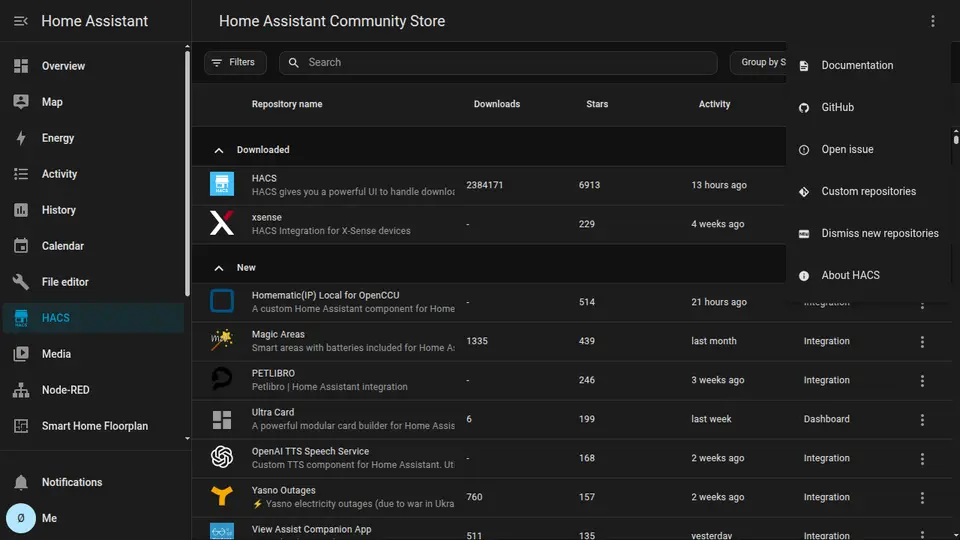Select 'Homematic(IP) Local for OpenCCU' row title
This screenshot has width=960, height=540.
(x=325, y=295)
